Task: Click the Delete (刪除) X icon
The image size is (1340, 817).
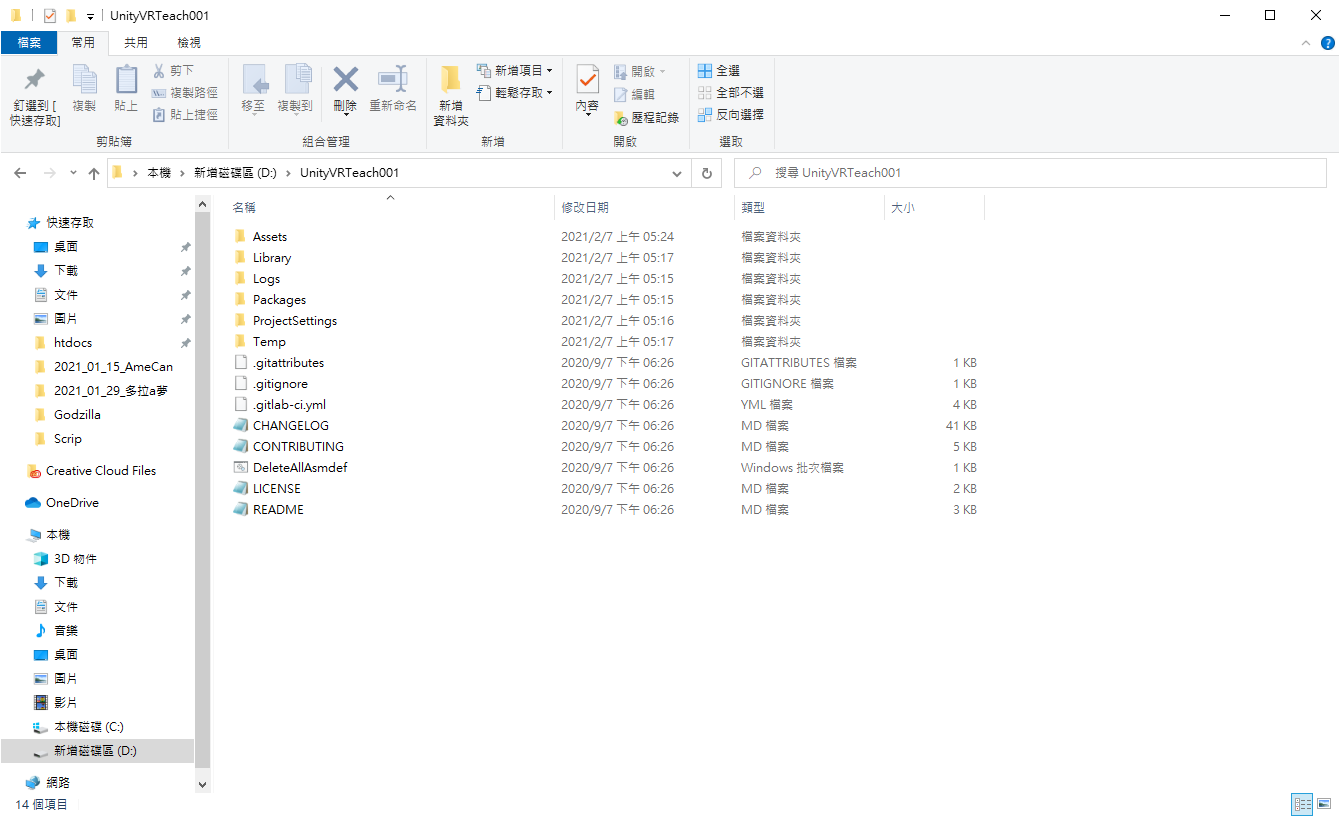Action: (345, 80)
